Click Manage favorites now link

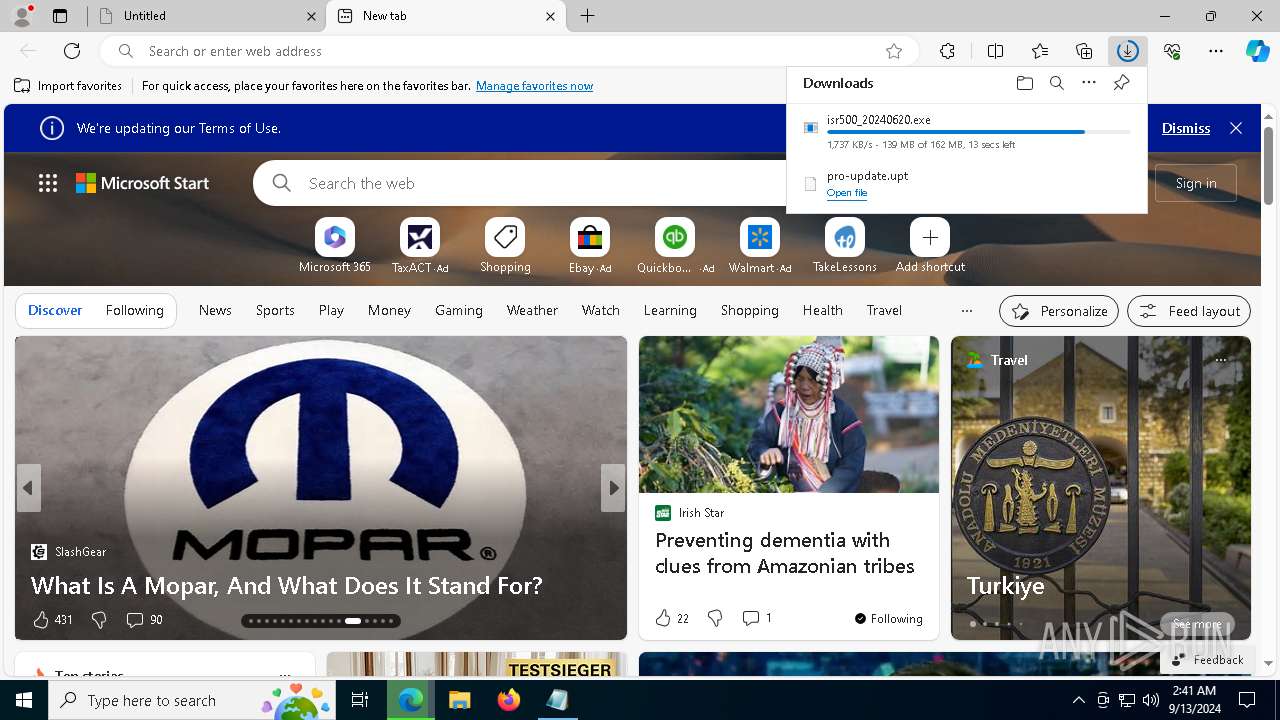[x=534, y=86]
